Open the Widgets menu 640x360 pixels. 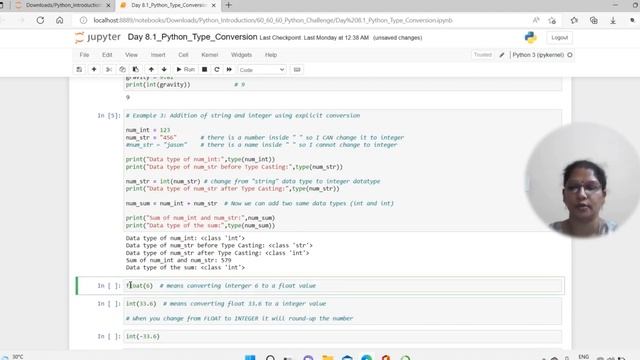(241, 55)
